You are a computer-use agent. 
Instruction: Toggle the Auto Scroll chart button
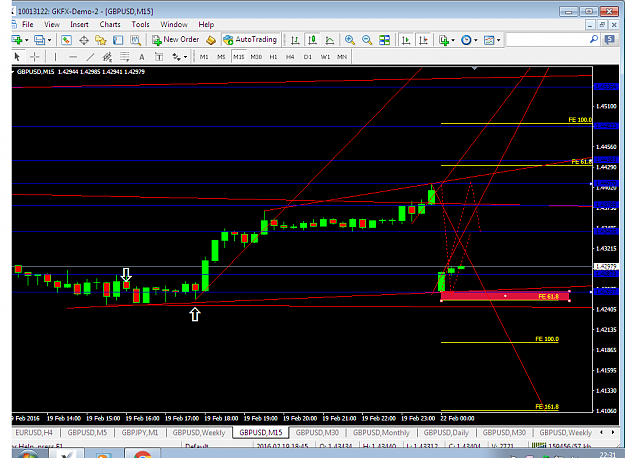pos(406,40)
